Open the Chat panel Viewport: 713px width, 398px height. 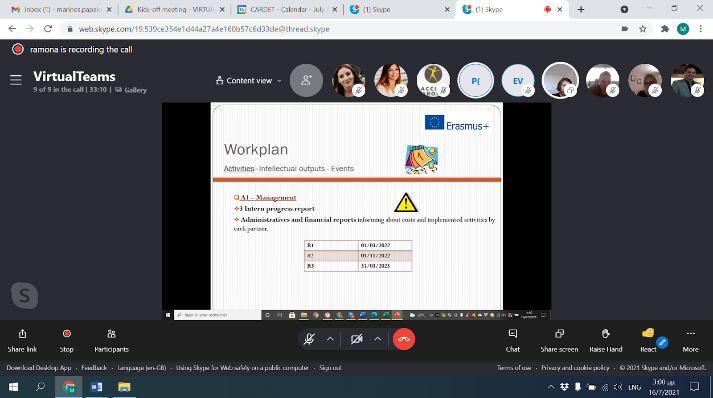point(512,341)
